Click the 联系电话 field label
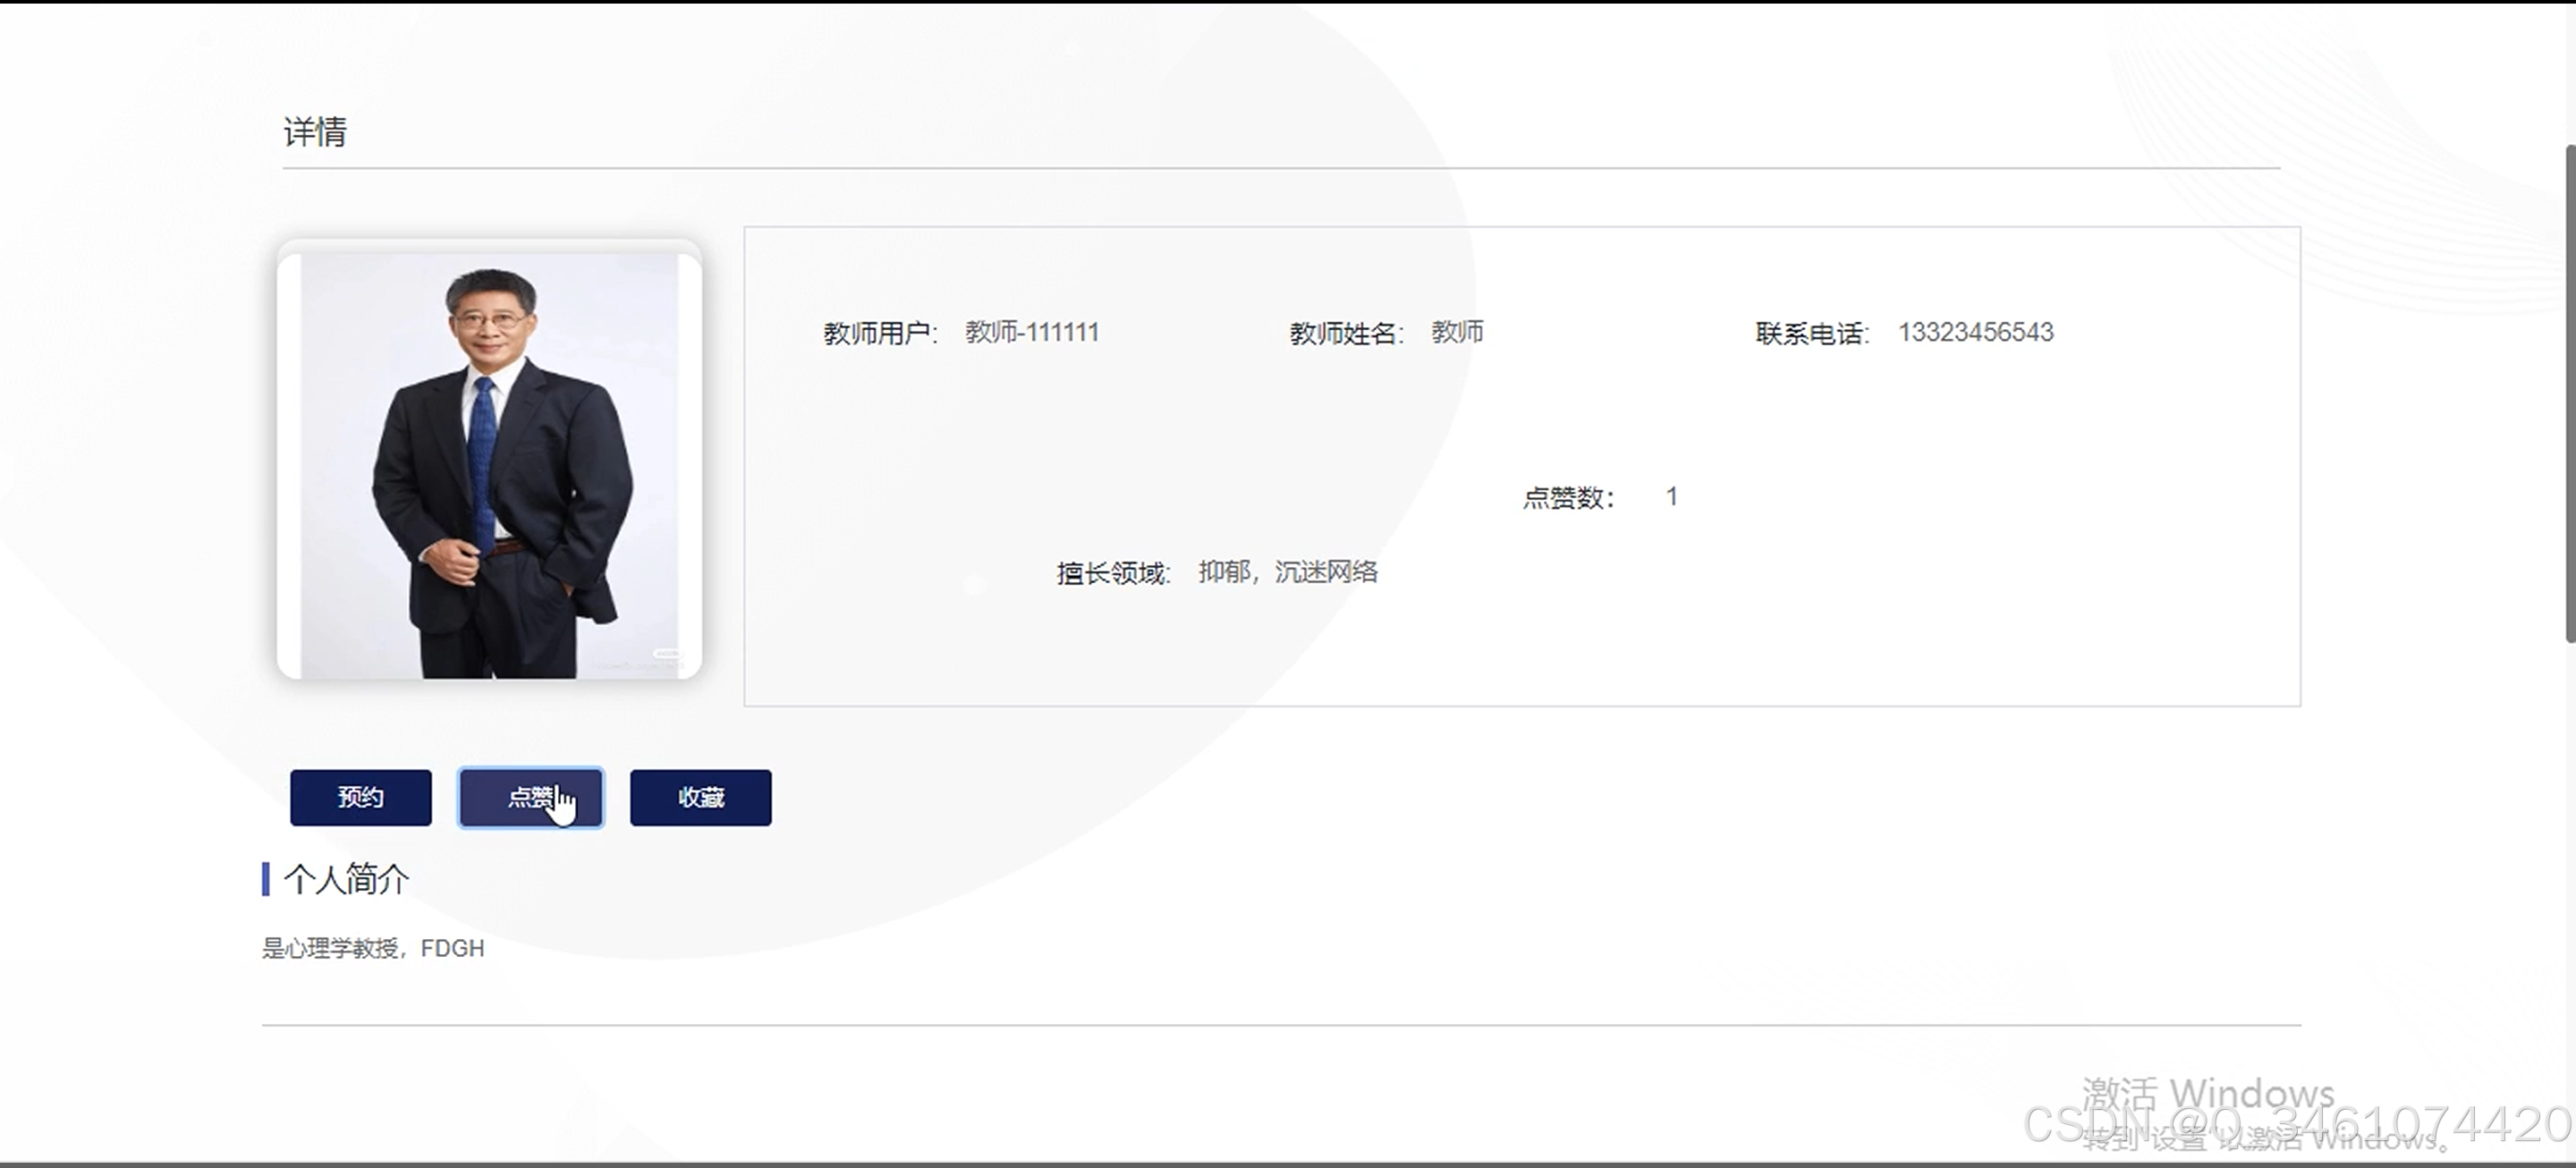This screenshot has width=2576, height=1168. (1811, 333)
